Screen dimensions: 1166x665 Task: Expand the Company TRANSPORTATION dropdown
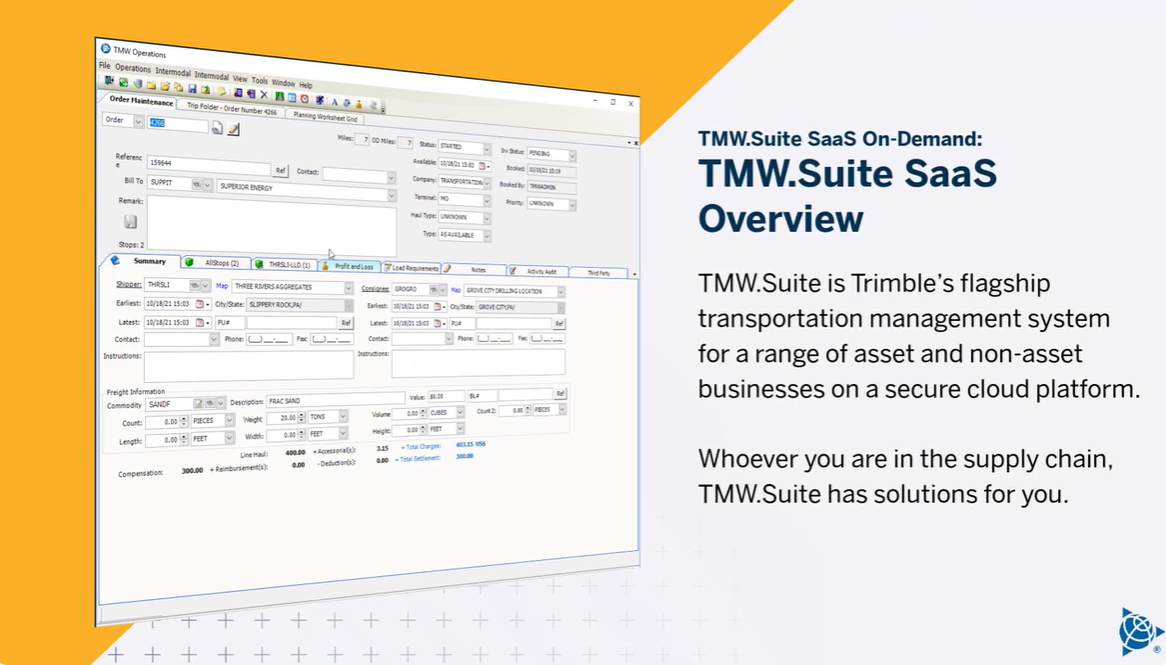click(486, 183)
